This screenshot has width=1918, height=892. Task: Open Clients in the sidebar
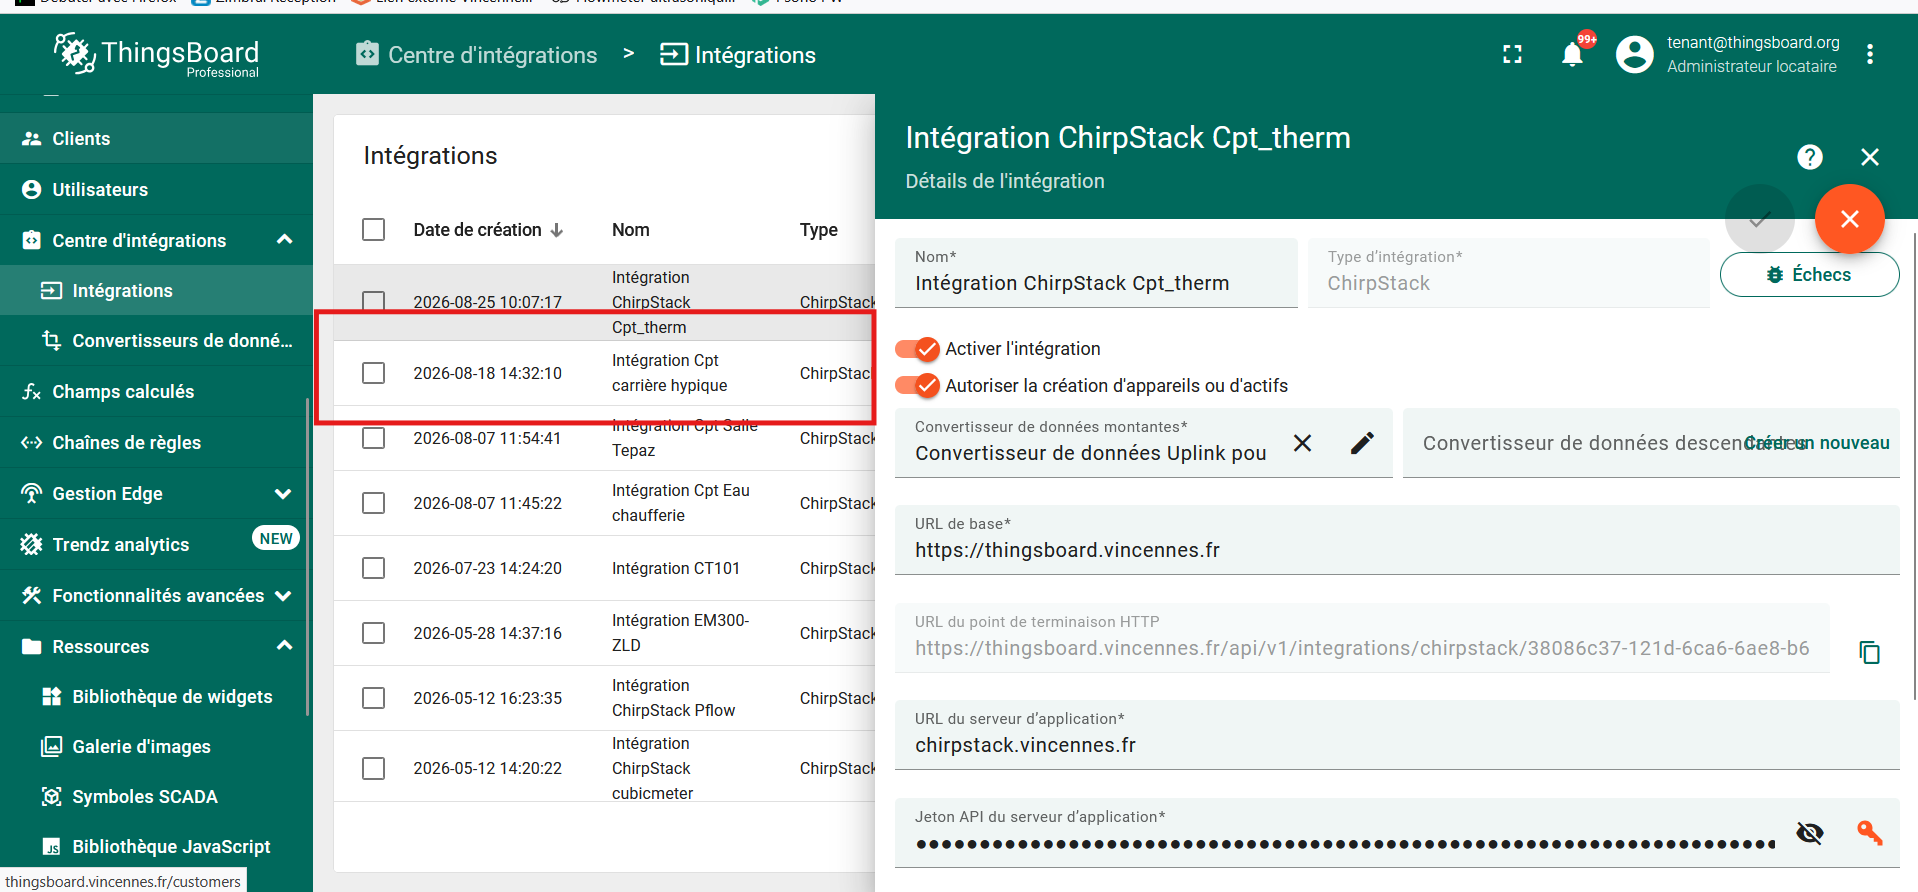(x=156, y=139)
